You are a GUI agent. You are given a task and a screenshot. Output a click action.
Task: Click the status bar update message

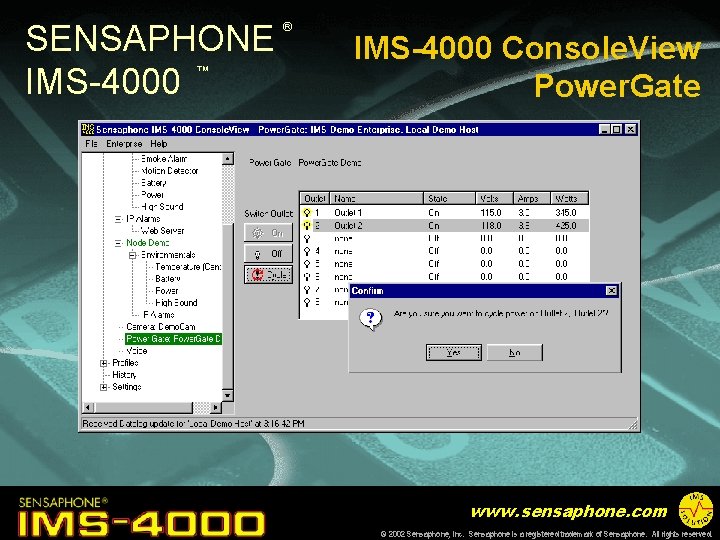pos(193,423)
